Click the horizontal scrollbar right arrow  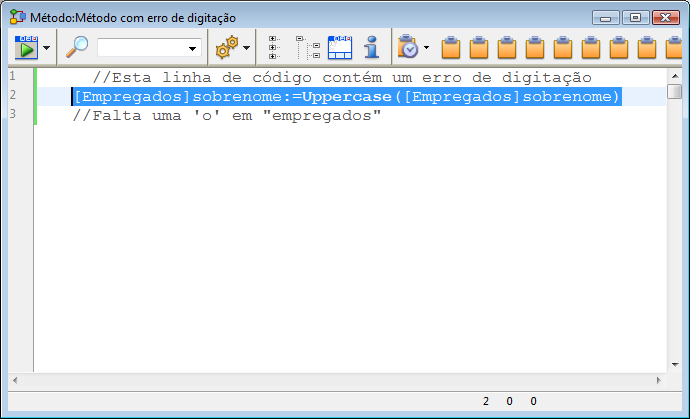(x=660, y=381)
